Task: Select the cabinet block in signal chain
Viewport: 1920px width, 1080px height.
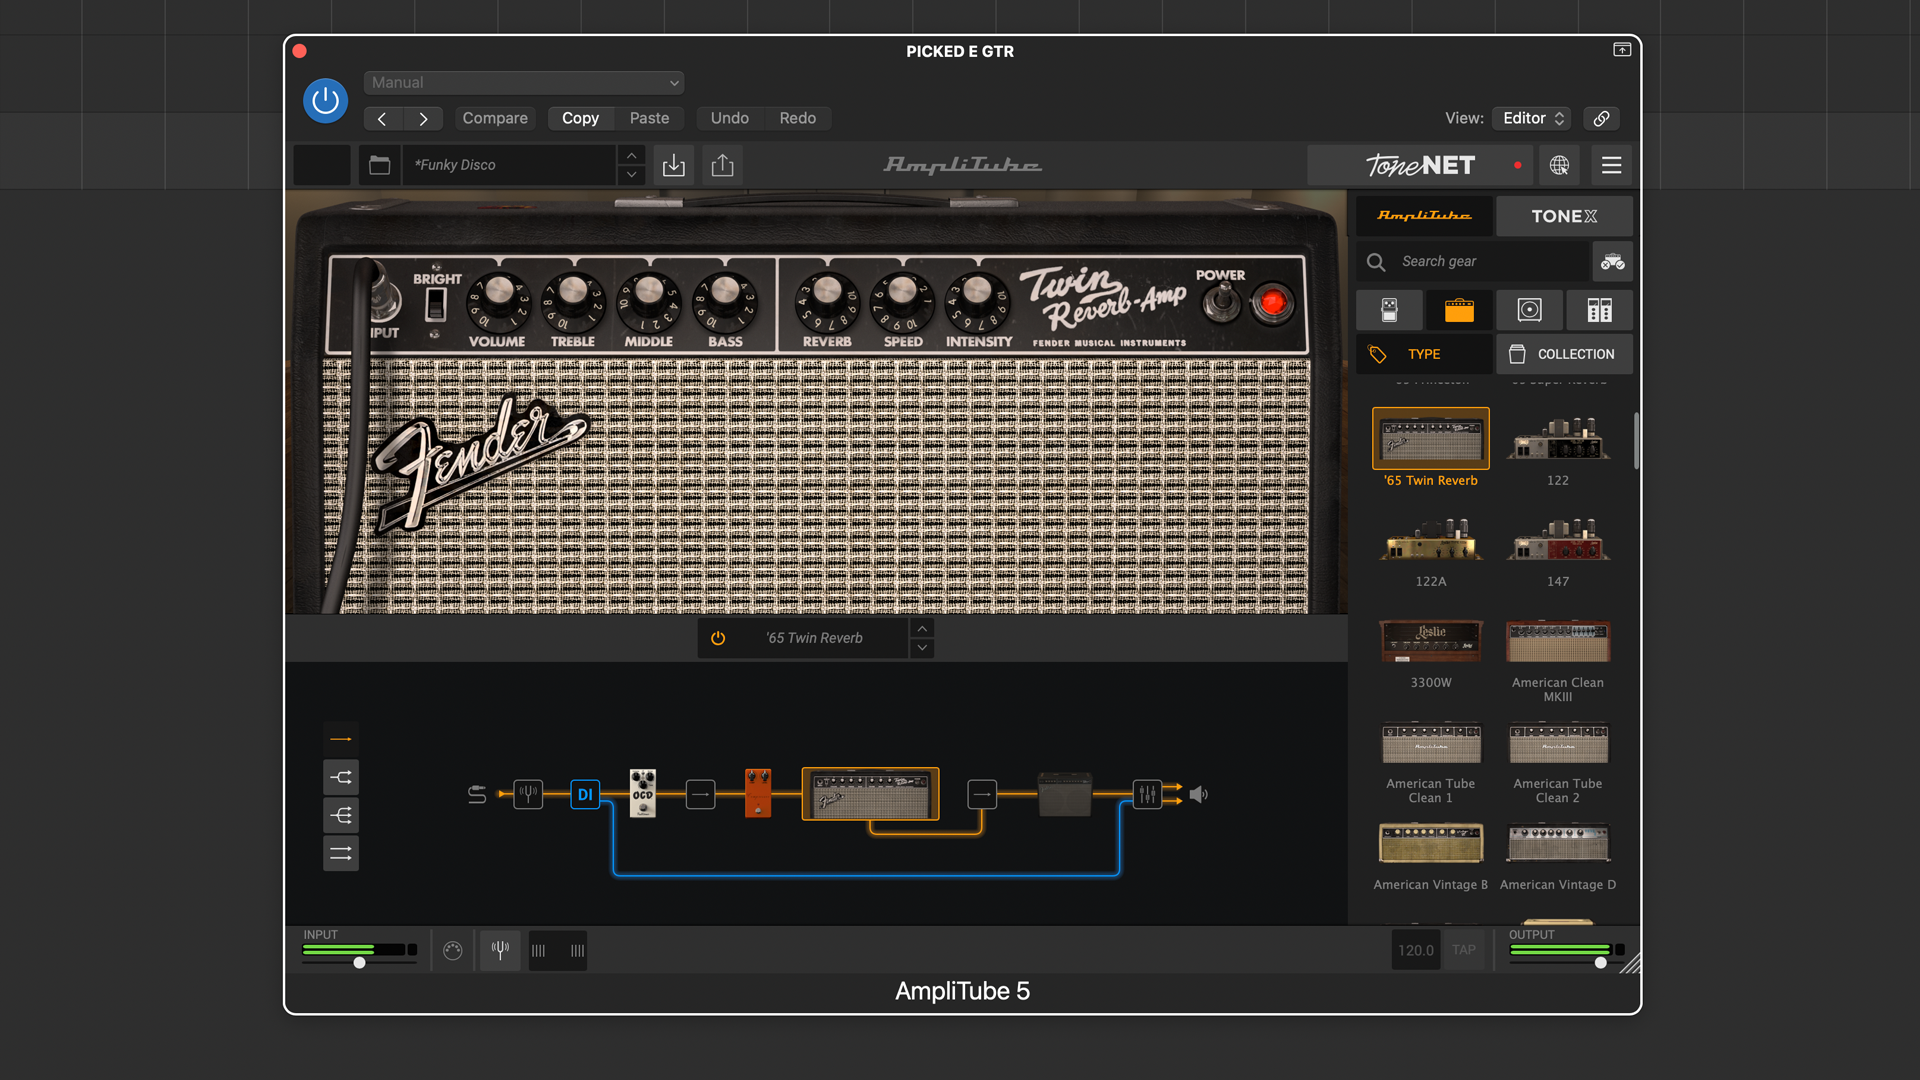Action: [x=1064, y=794]
